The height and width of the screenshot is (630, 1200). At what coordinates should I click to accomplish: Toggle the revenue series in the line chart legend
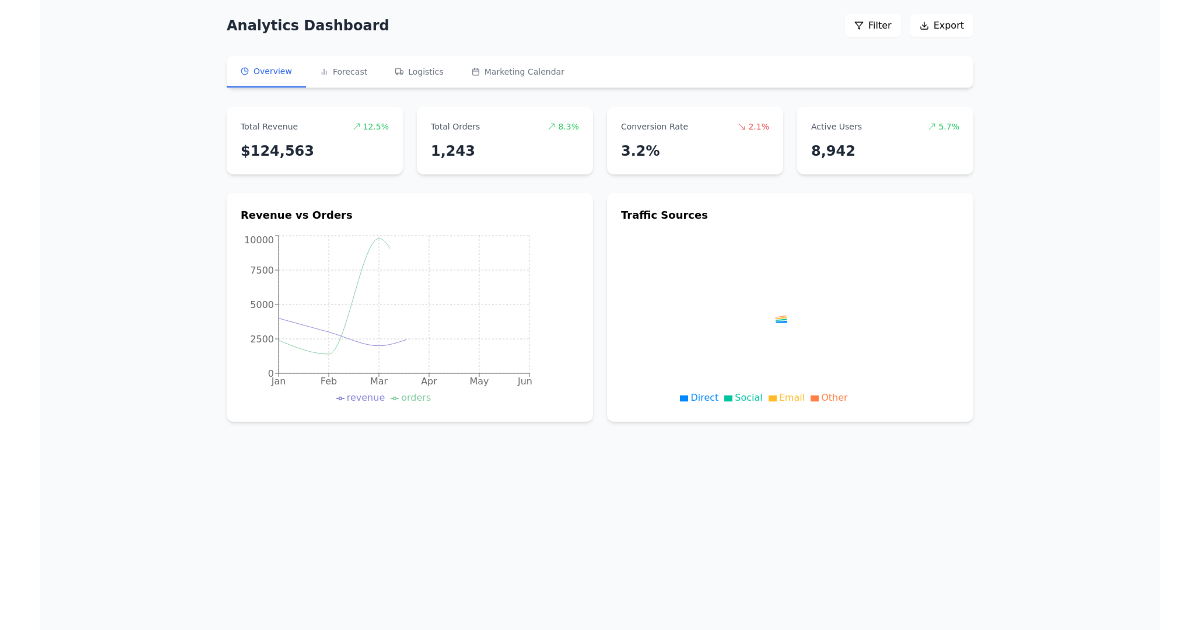point(360,397)
